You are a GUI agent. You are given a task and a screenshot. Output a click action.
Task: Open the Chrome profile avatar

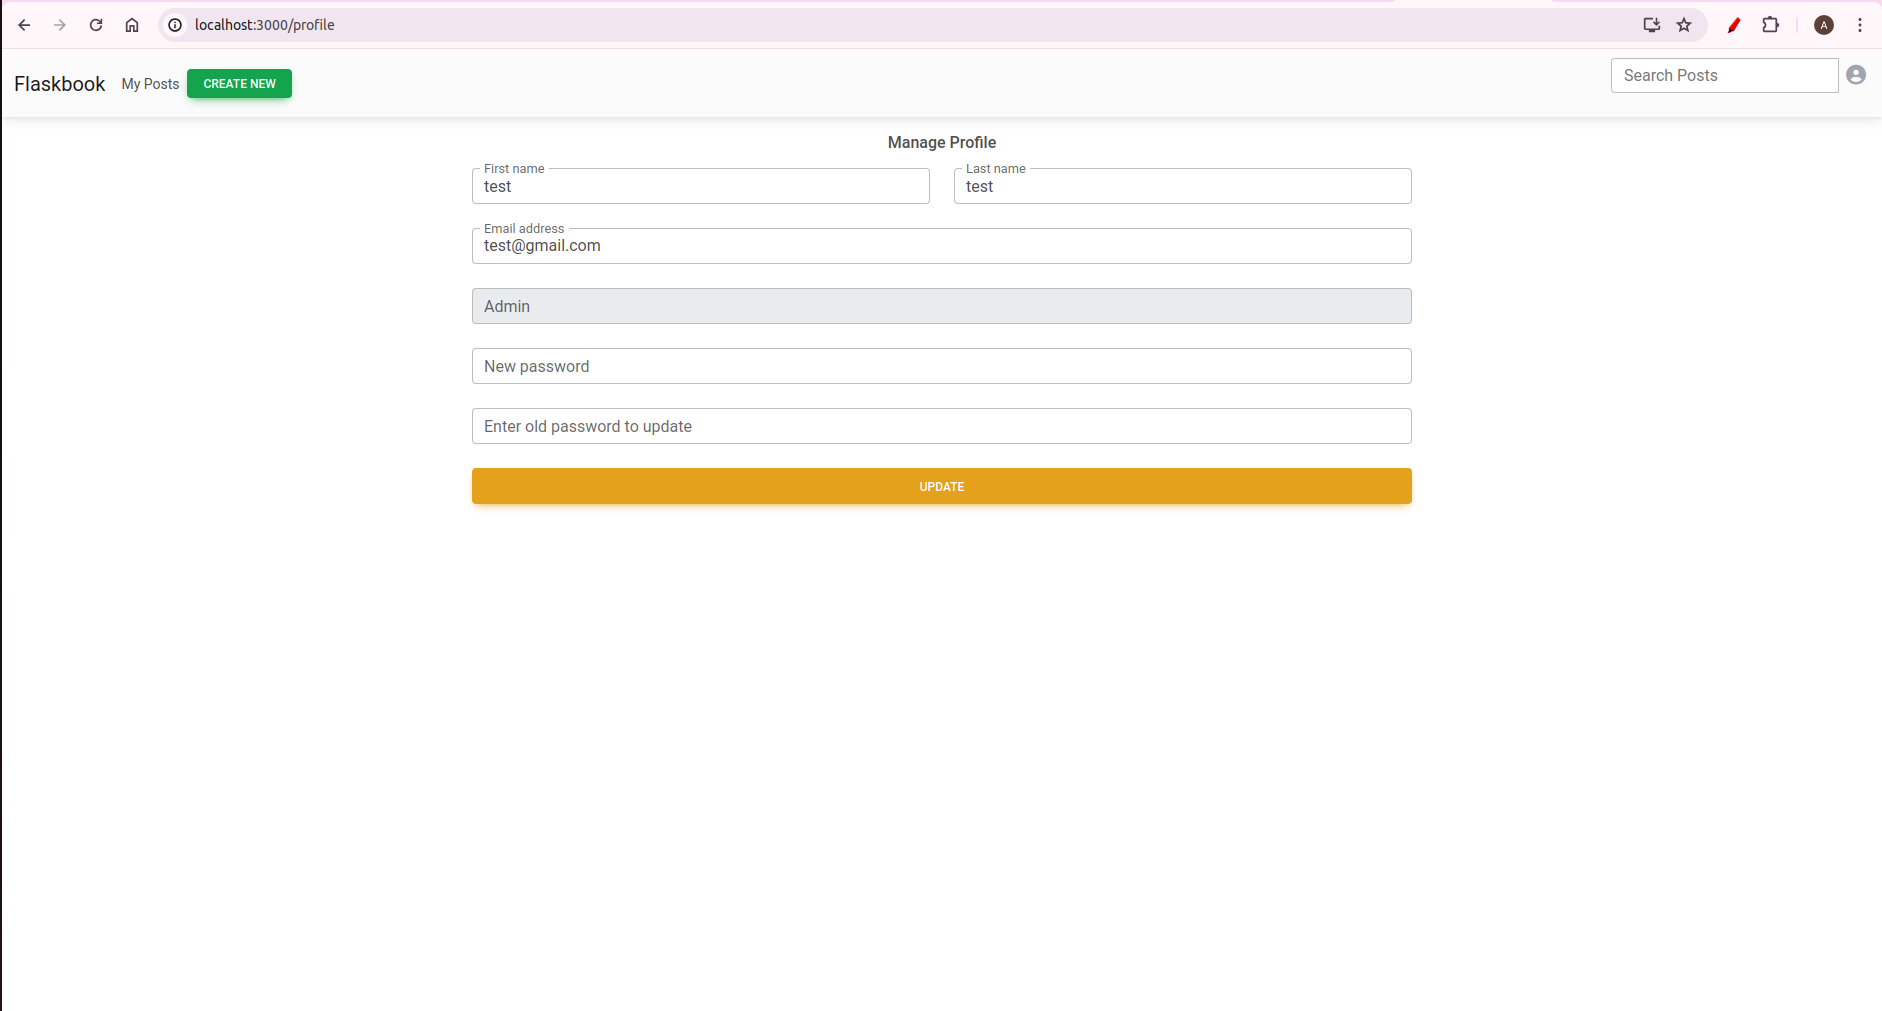(1824, 25)
